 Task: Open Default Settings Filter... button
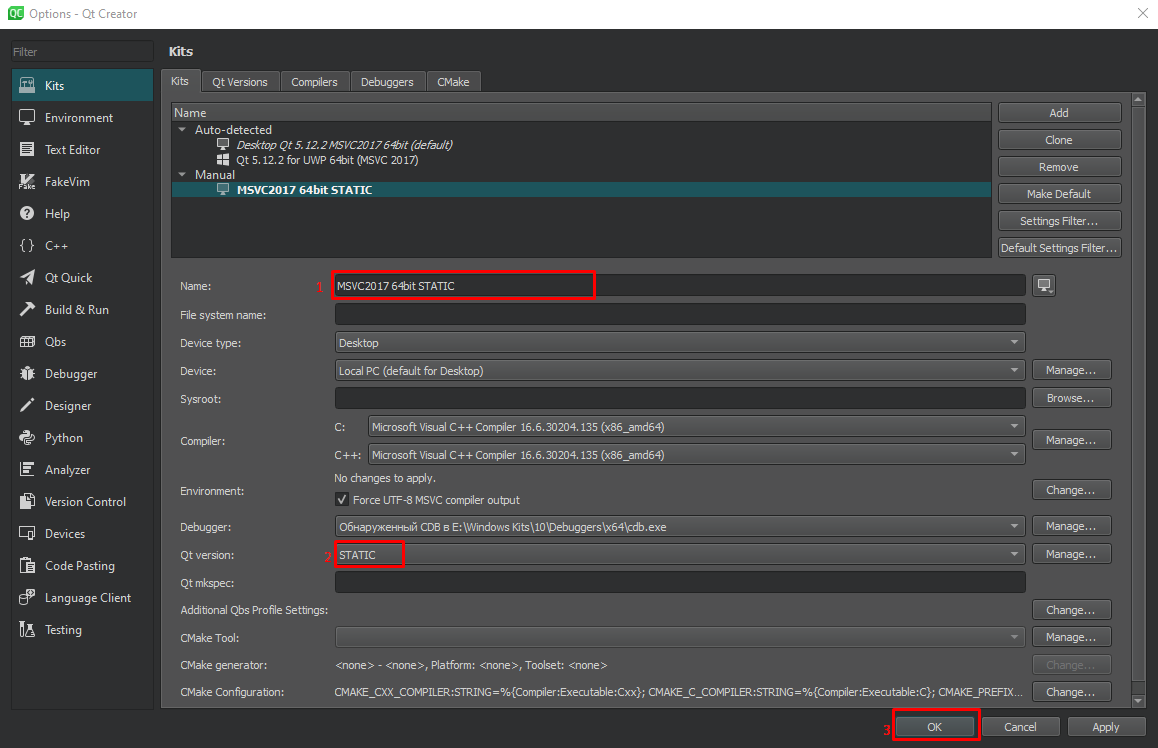pyautogui.click(x=1059, y=248)
